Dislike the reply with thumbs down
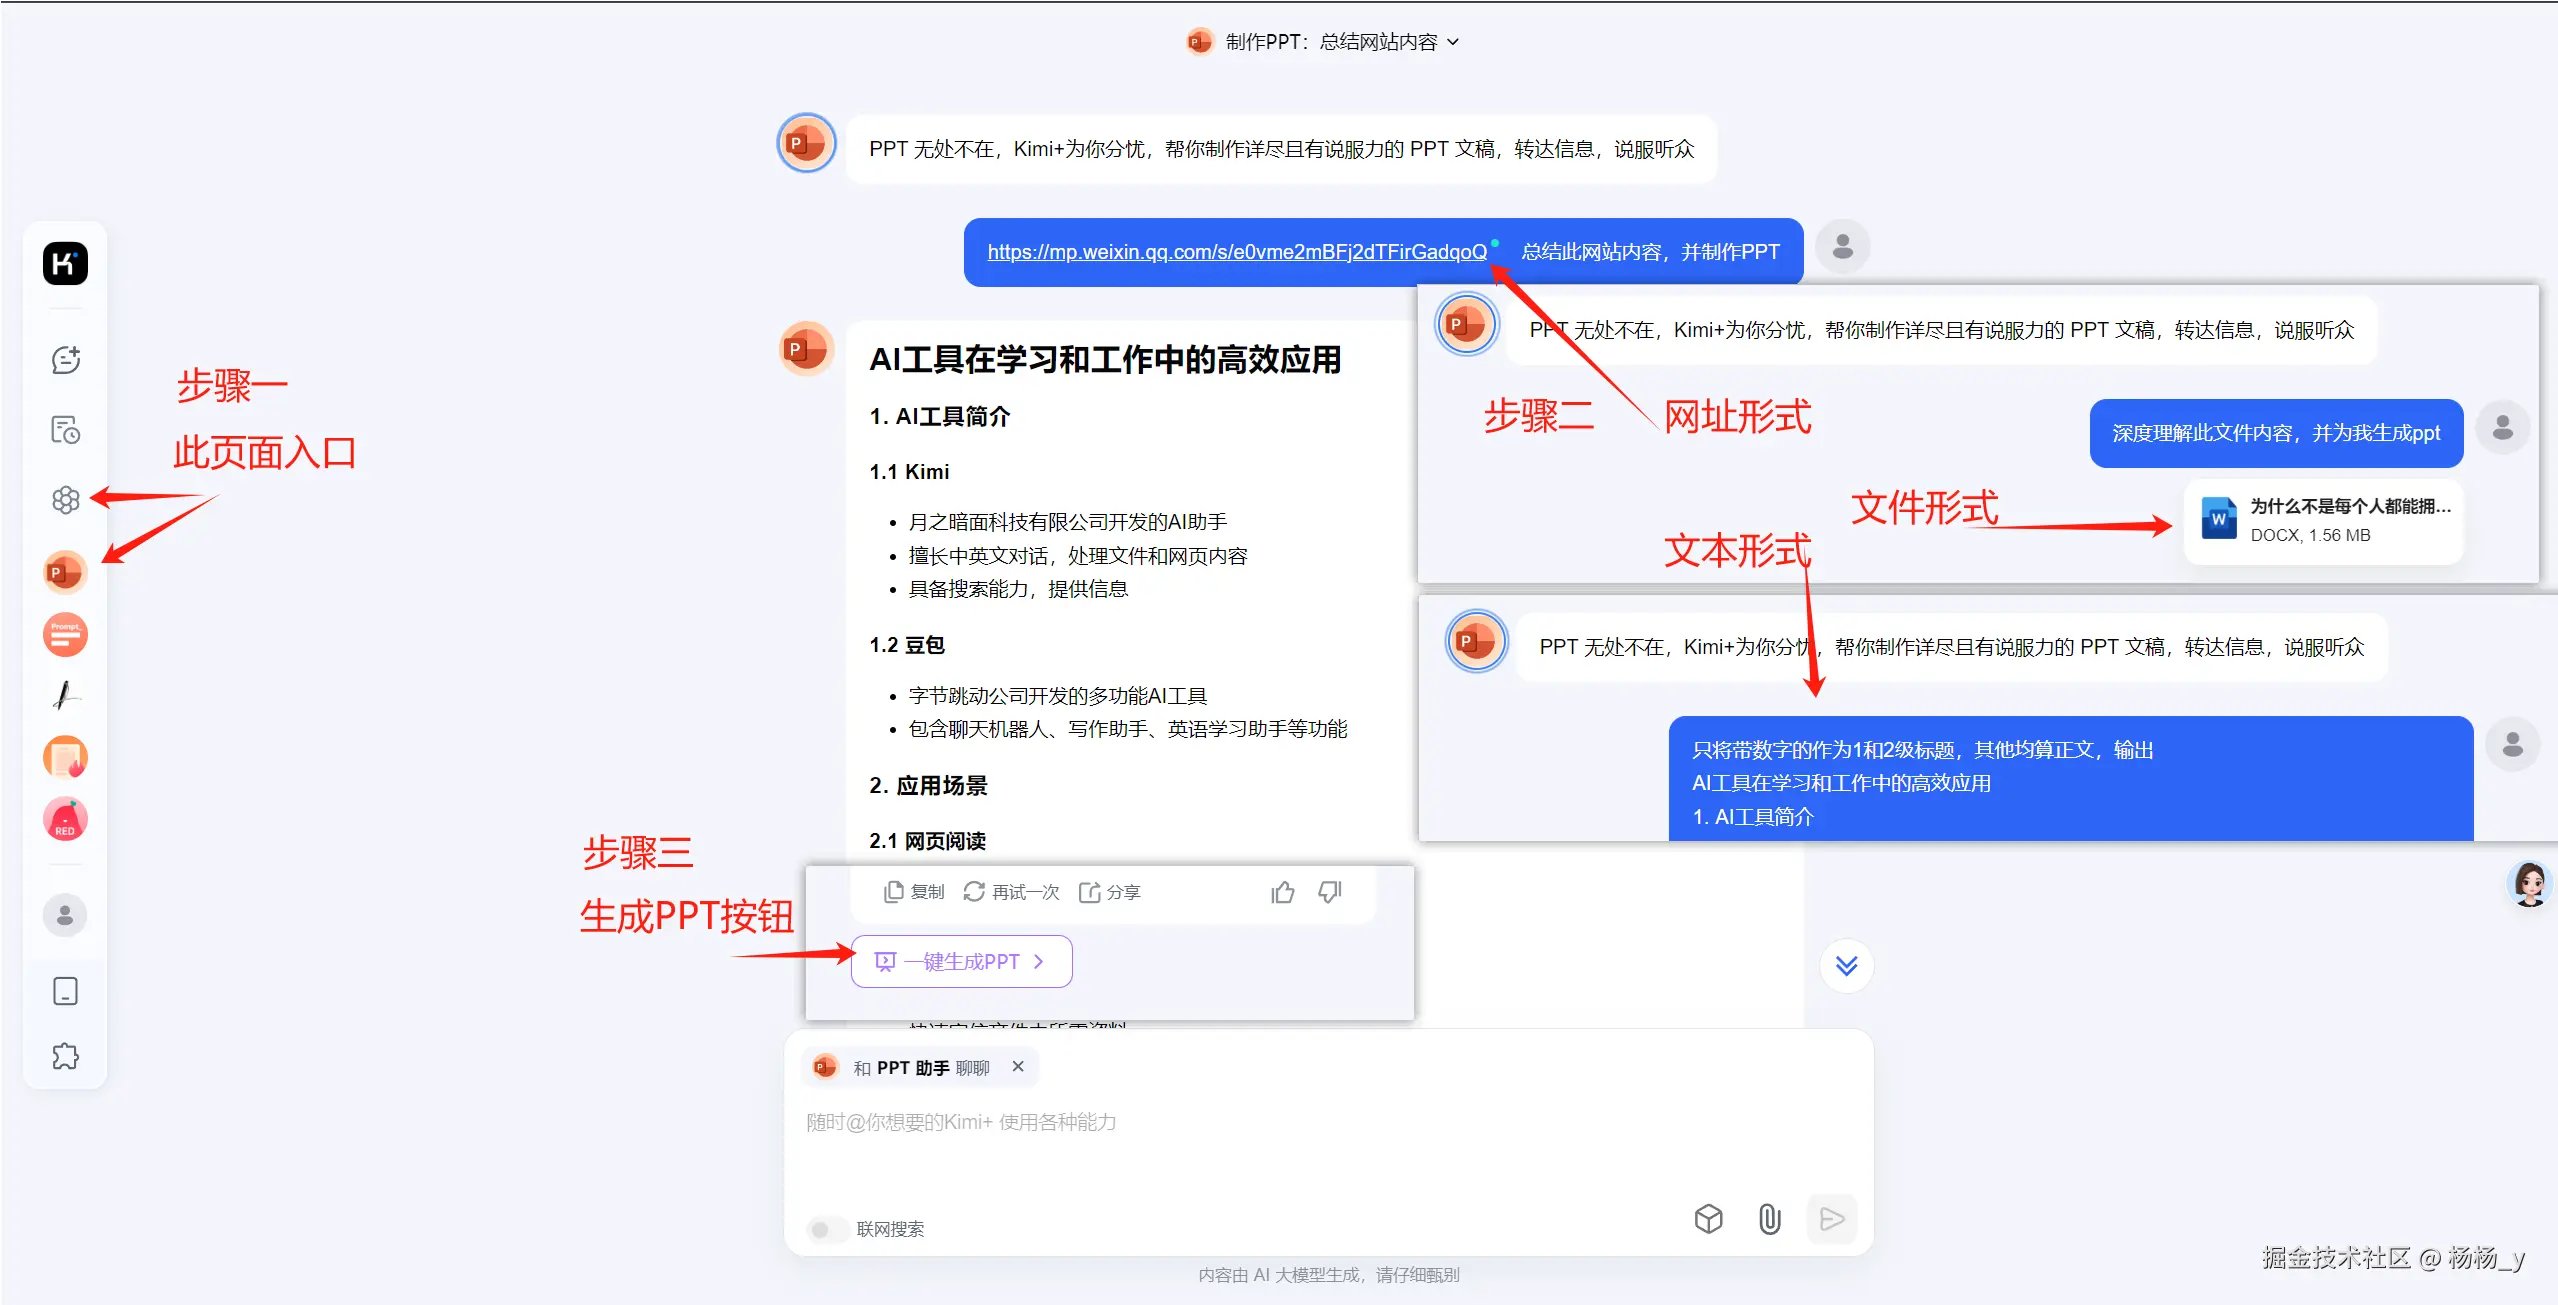 click(x=1330, y=892)
